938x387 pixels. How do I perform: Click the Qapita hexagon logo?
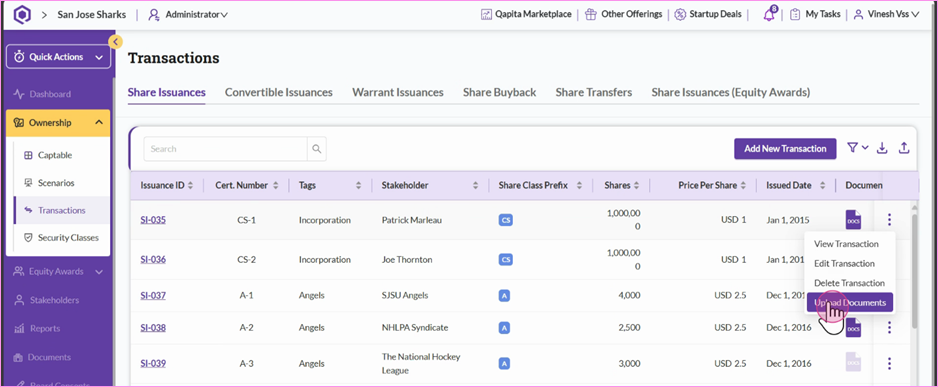(22, 14)
